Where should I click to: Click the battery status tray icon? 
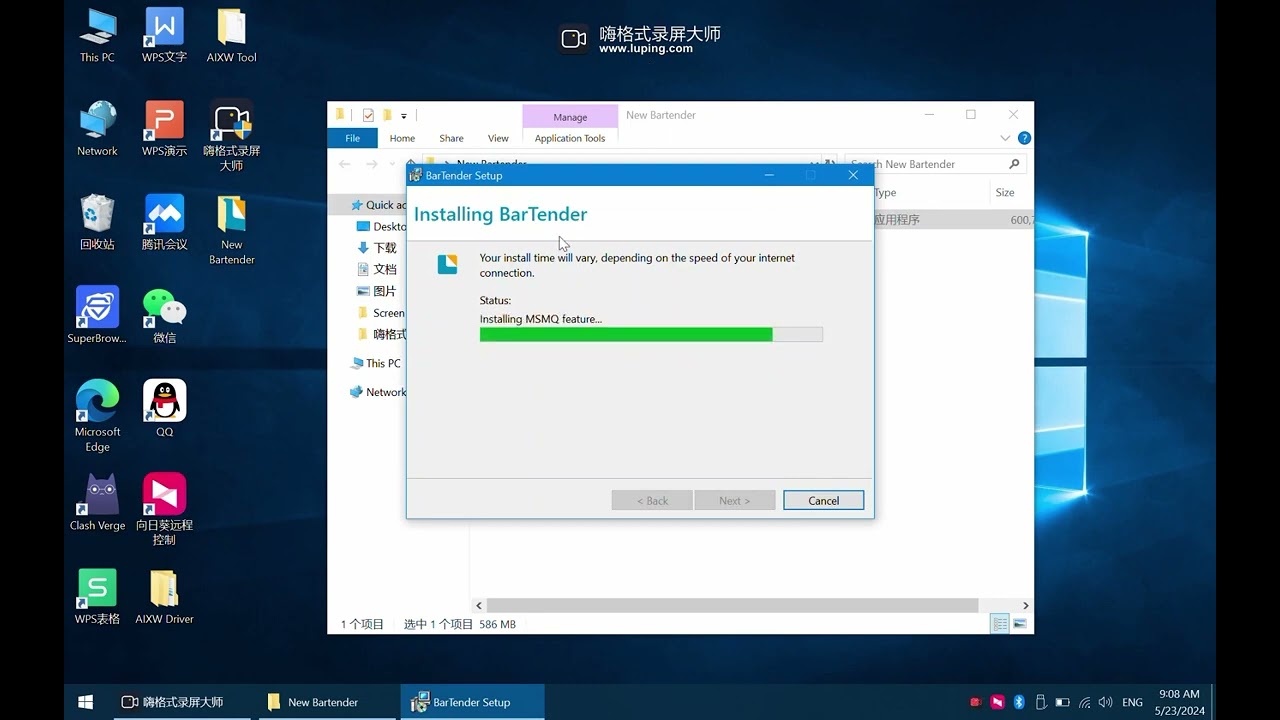point(1062,702)
